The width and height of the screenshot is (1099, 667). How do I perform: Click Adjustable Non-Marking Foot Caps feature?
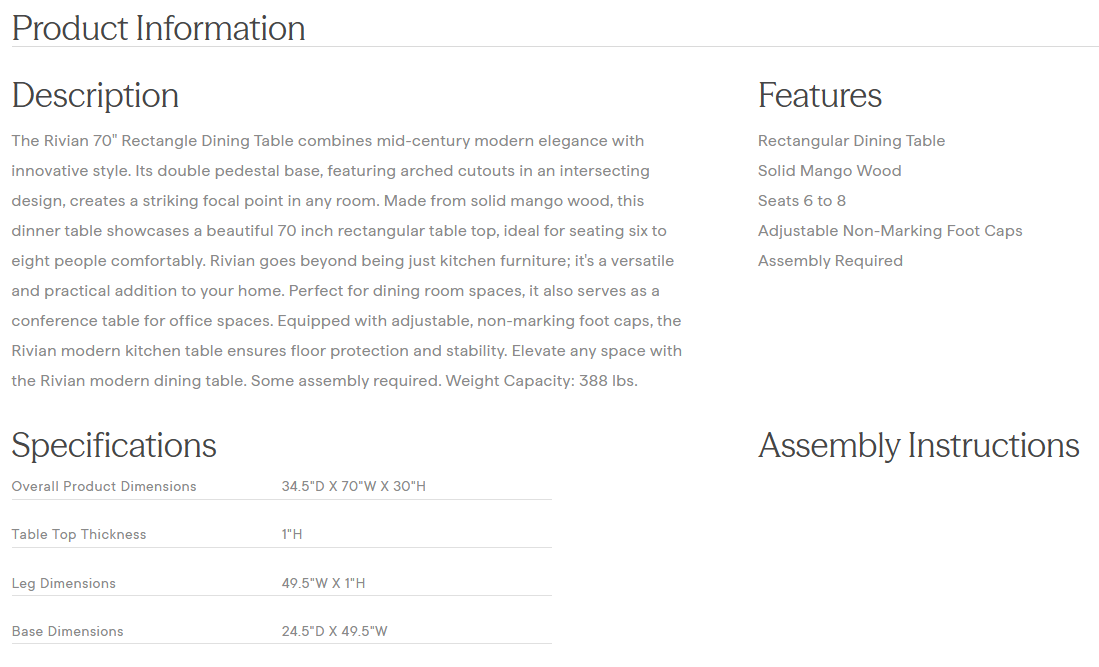point(890,231)
